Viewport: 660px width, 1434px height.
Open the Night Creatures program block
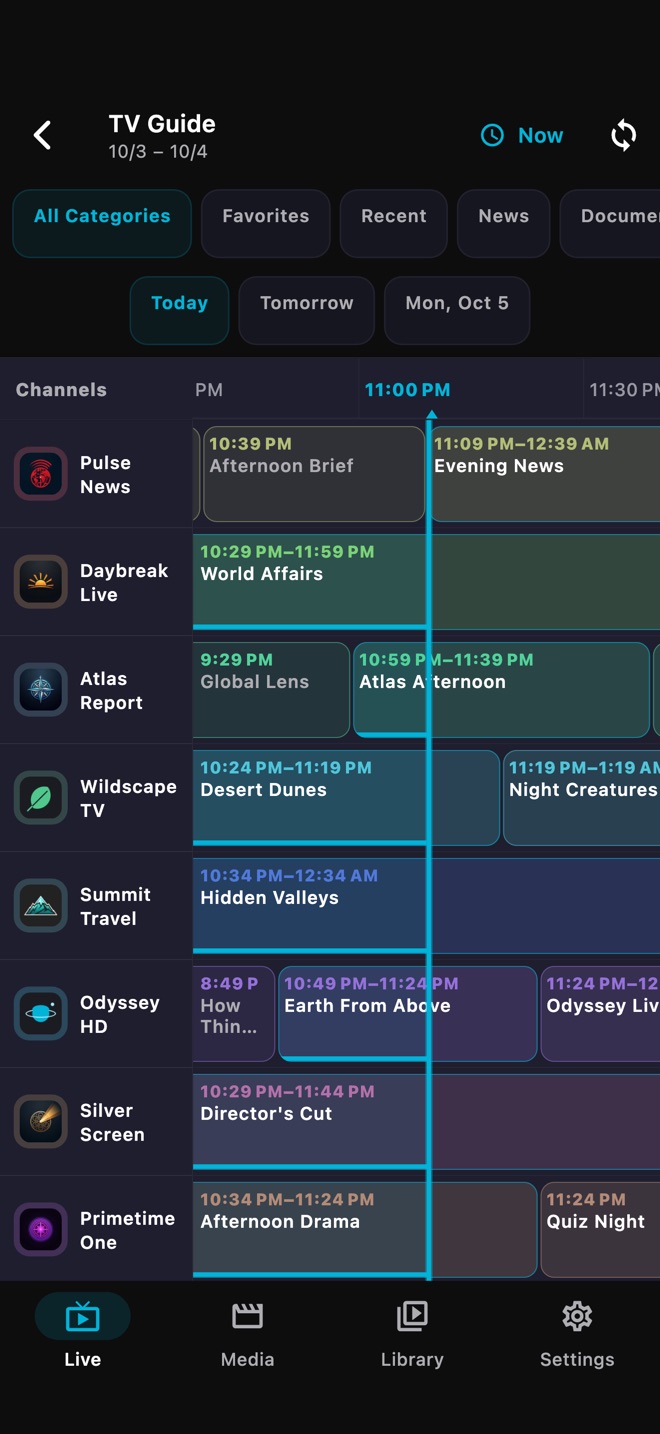tap(582, 798)
